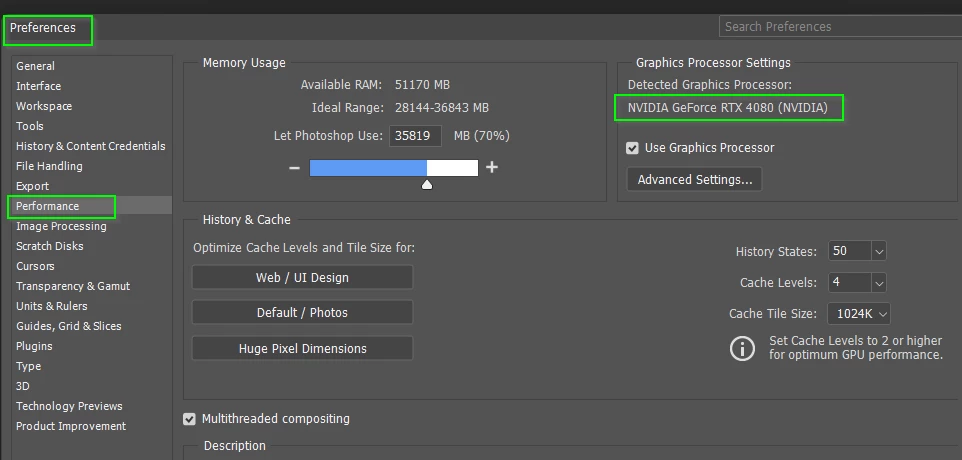Image resolution: width=962 pixels, height=460 pixels.
Task: Open the Interface preferences section
Action: point(39,86)
